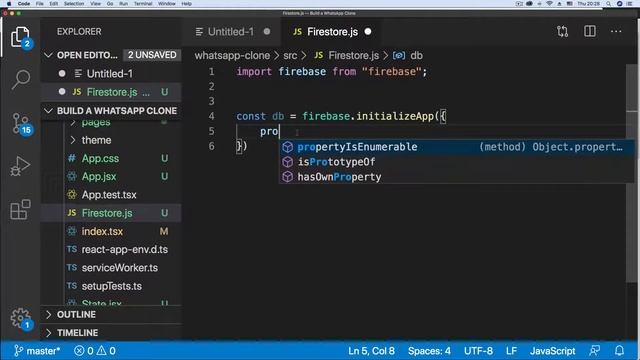Open index.tsx in the file tree
640x360 pixels.
(x=111, y=231)
